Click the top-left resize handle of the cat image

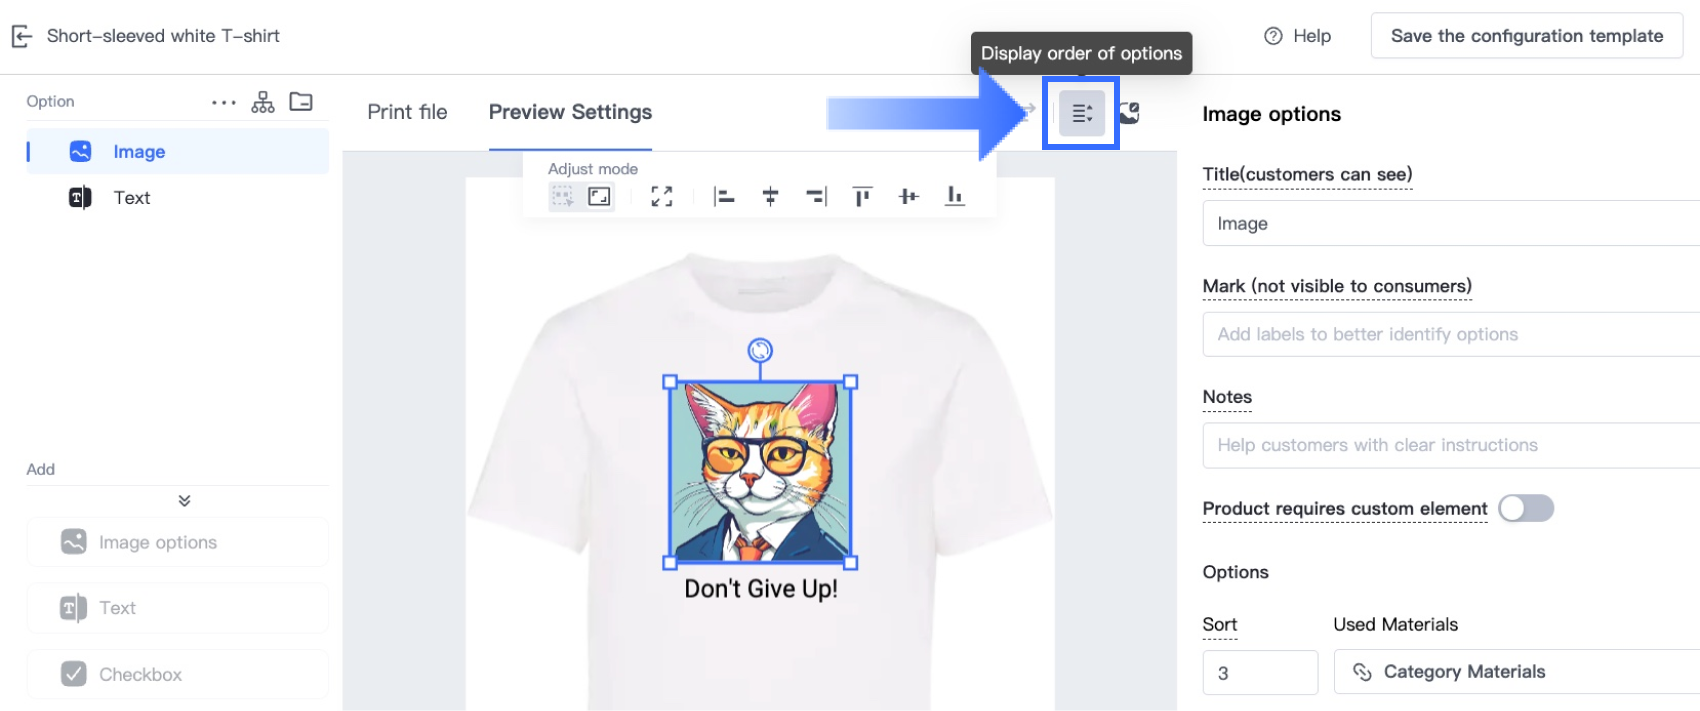[670, 382]
